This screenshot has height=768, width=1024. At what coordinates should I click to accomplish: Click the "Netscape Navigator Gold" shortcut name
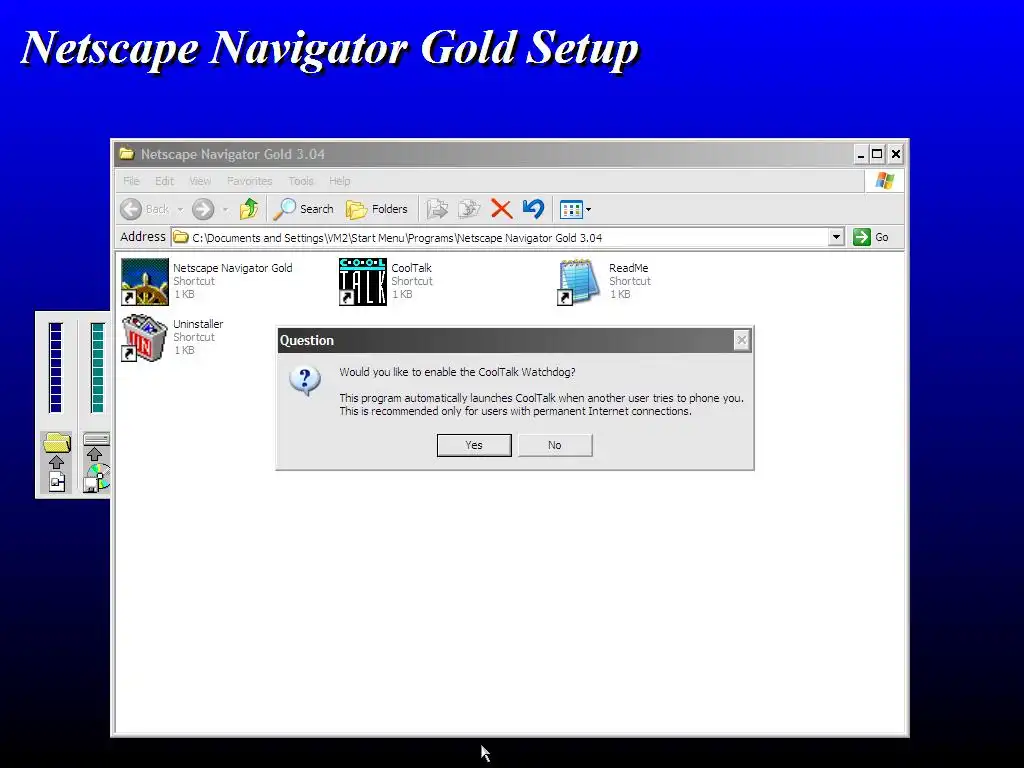(x=232, y=268)
